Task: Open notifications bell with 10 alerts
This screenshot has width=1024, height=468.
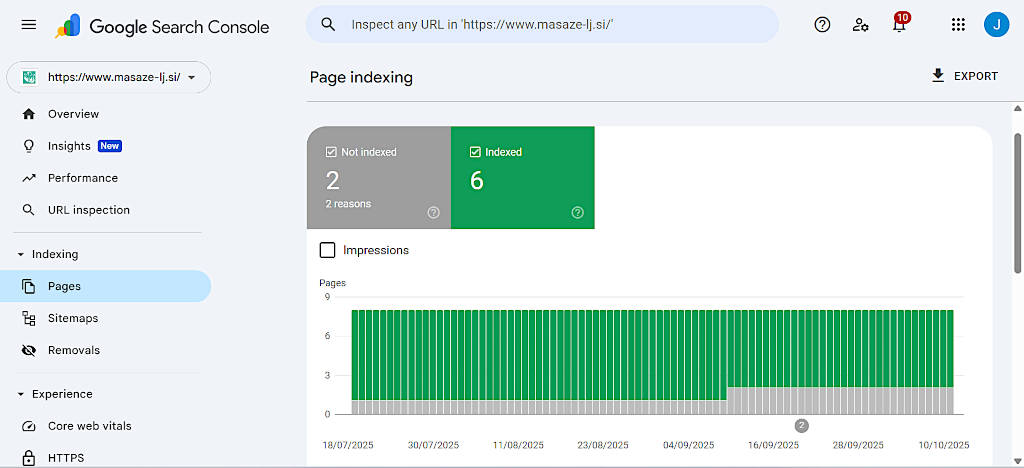Action: point(899,25)
